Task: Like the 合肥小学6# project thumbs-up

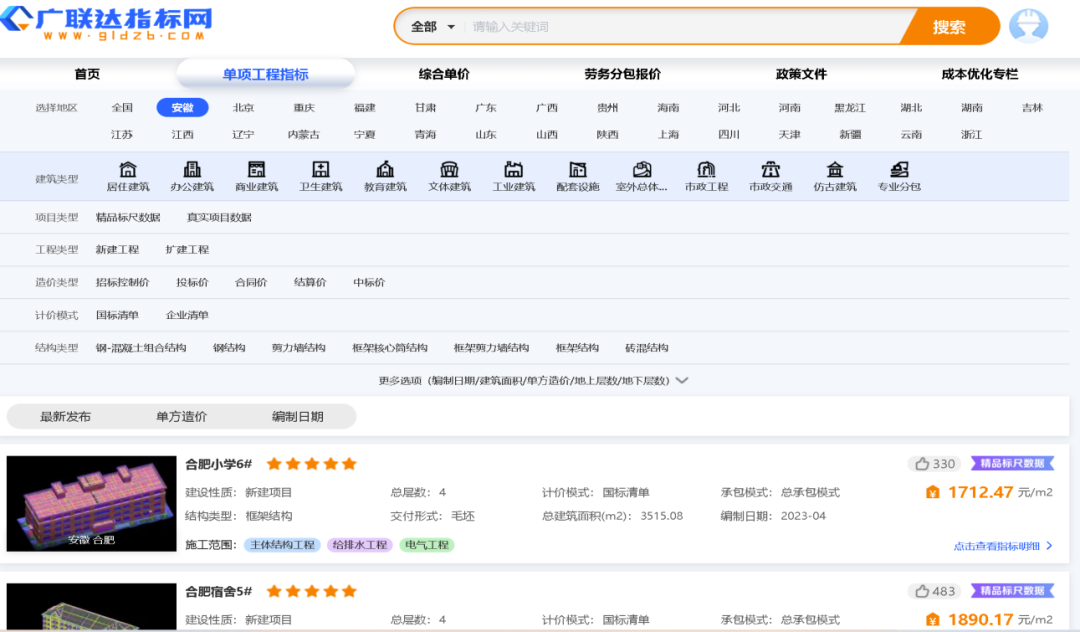Action: (x=921, y=464)
